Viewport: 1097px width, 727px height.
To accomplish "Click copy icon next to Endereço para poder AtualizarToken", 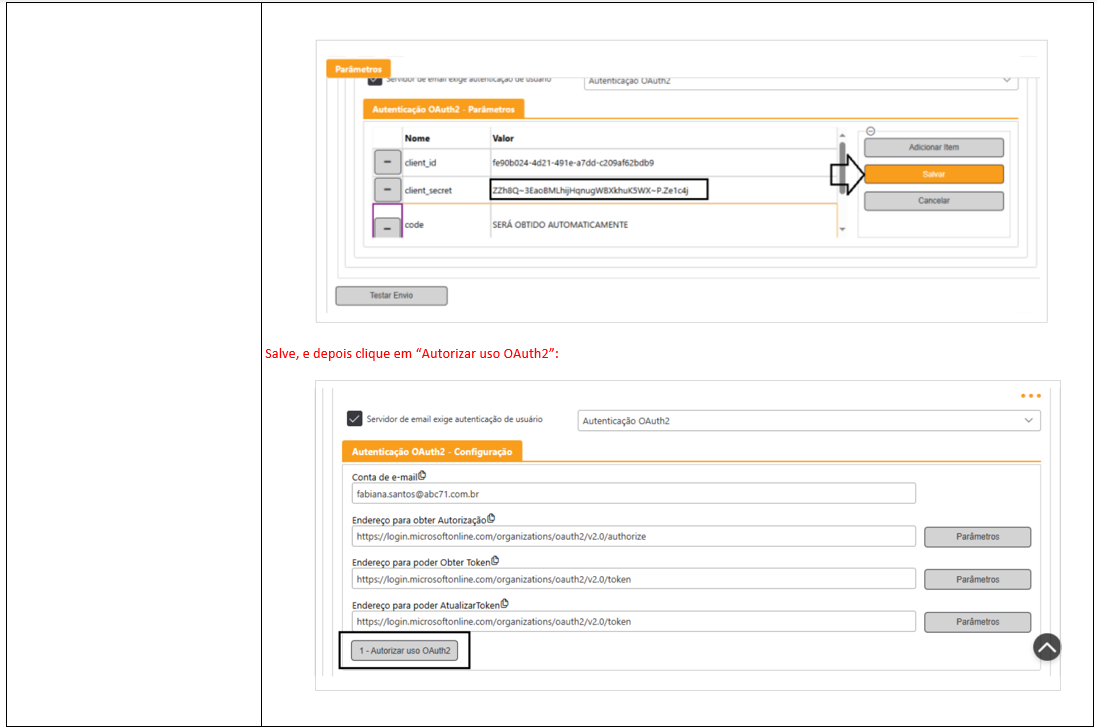I will pyautogui.click(x=505, y=604).
